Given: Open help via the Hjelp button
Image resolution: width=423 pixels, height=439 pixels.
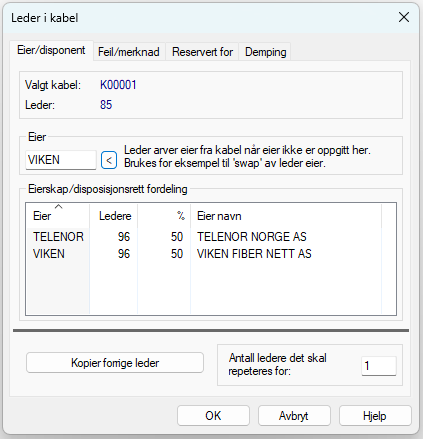Looking at the screenshot, I should point(375,416).
